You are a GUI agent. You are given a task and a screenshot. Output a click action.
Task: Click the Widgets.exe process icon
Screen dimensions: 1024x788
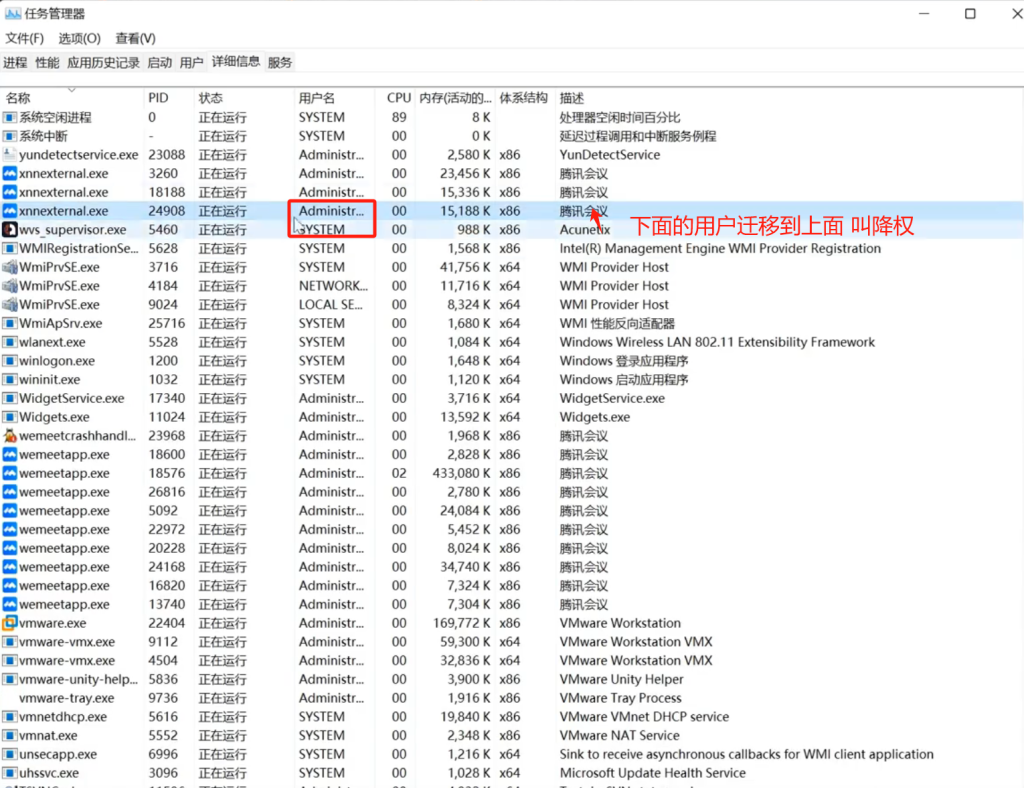[9, 417]
